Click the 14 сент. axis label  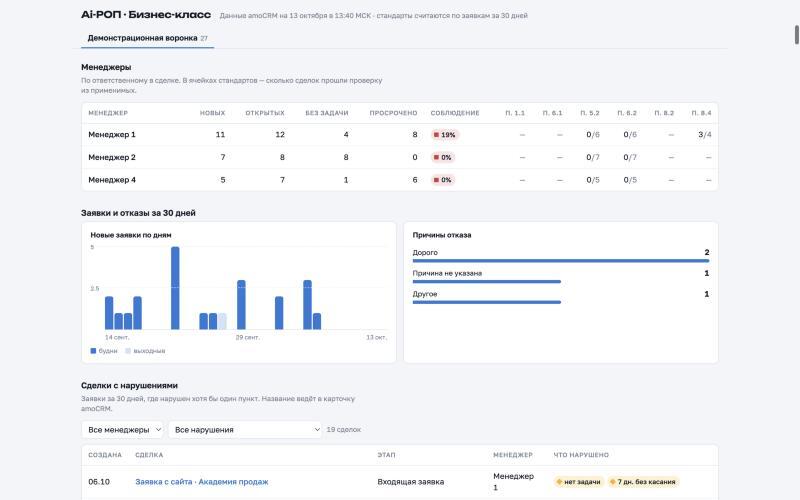point(117,337)
